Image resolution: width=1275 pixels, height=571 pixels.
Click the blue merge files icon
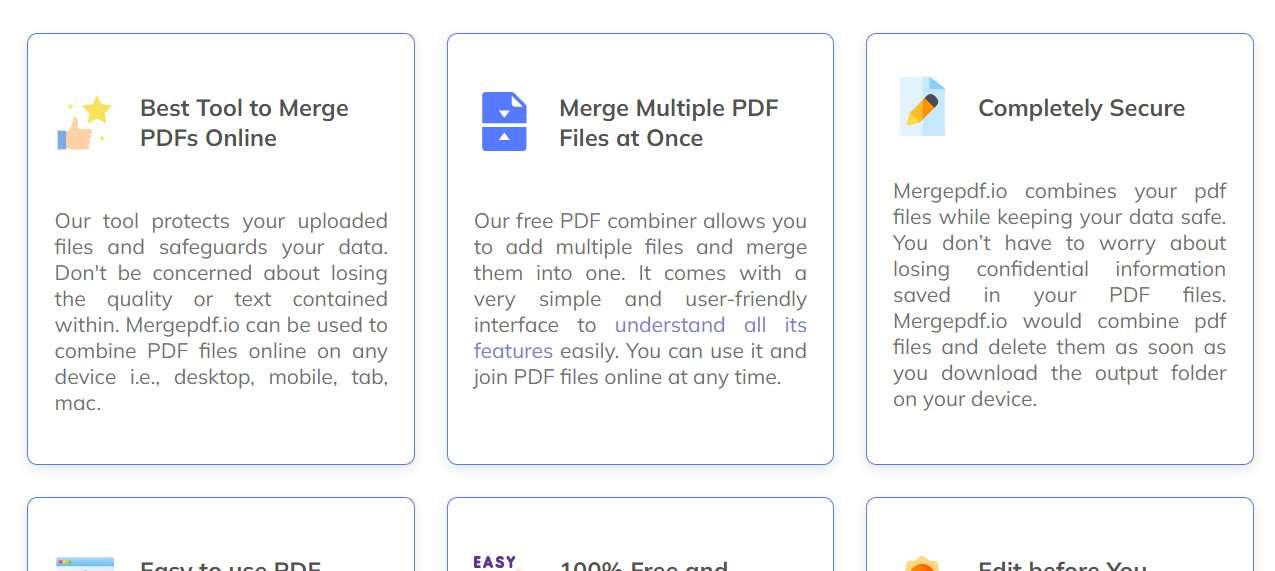tap(504, 122)
